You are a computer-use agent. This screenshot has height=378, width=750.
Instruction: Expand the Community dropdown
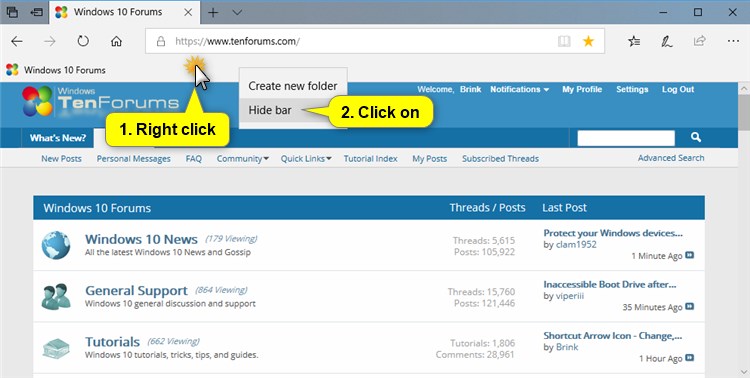tap(243, 159)
